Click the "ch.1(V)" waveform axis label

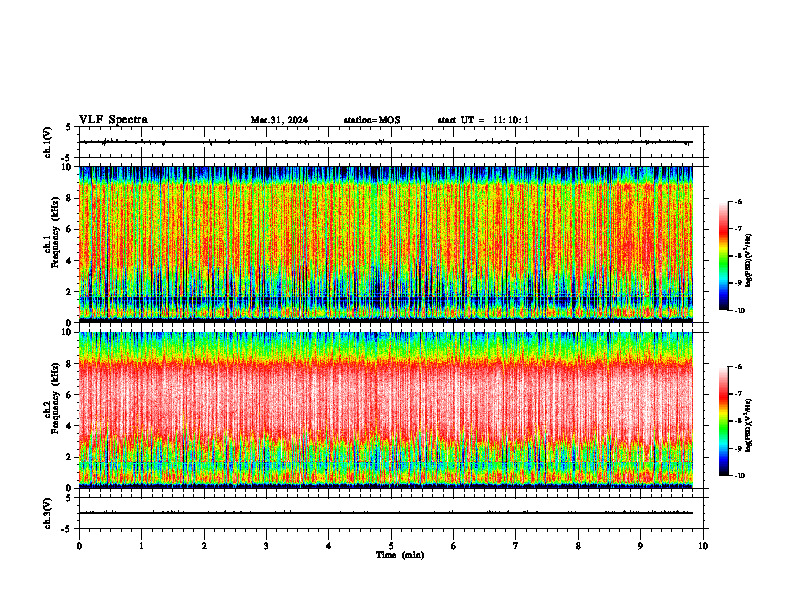click(48, 142)
